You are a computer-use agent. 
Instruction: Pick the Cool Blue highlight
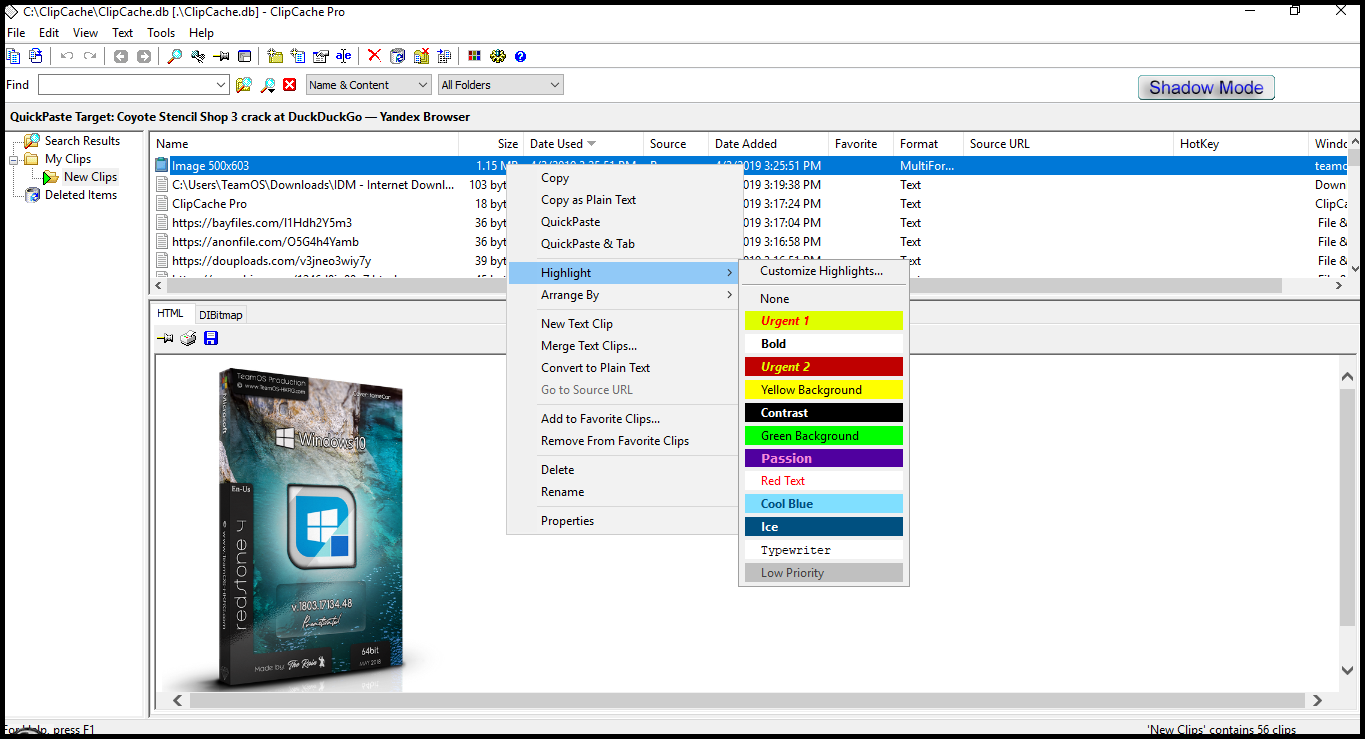(824, 504)
